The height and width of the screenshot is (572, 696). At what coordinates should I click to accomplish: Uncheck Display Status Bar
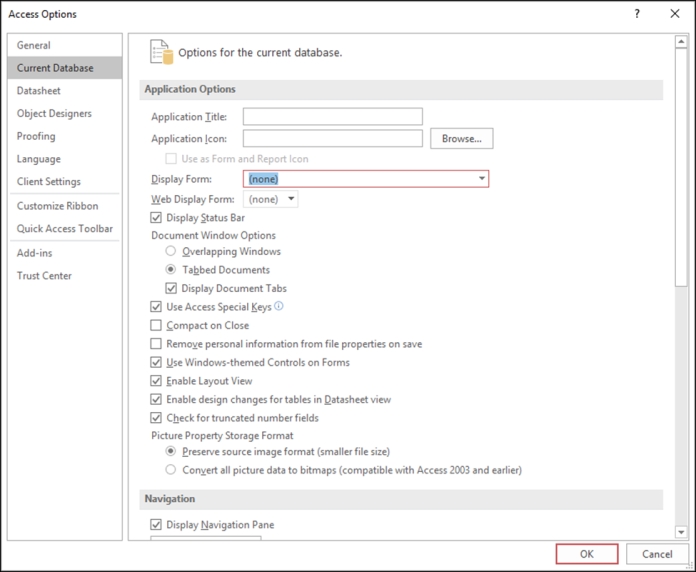pyautogui.click(x=156, y=218)
